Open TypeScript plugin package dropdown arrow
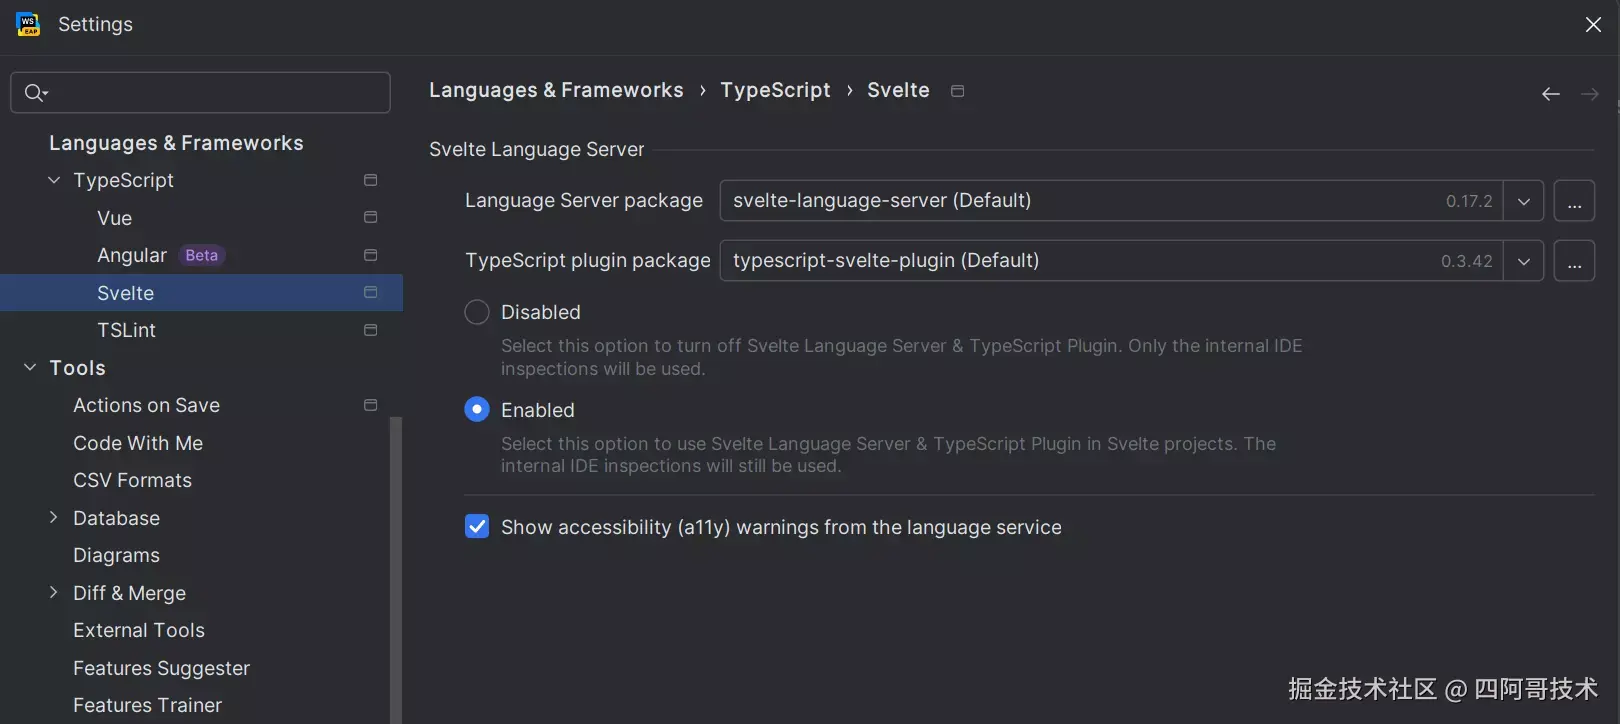1620x724 pixels. 1523,261
